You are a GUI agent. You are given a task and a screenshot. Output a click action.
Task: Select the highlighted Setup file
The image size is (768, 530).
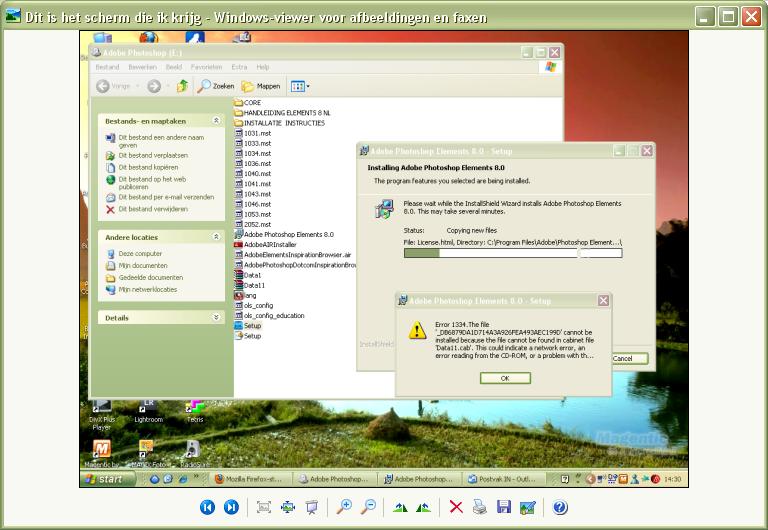[248, 326]
